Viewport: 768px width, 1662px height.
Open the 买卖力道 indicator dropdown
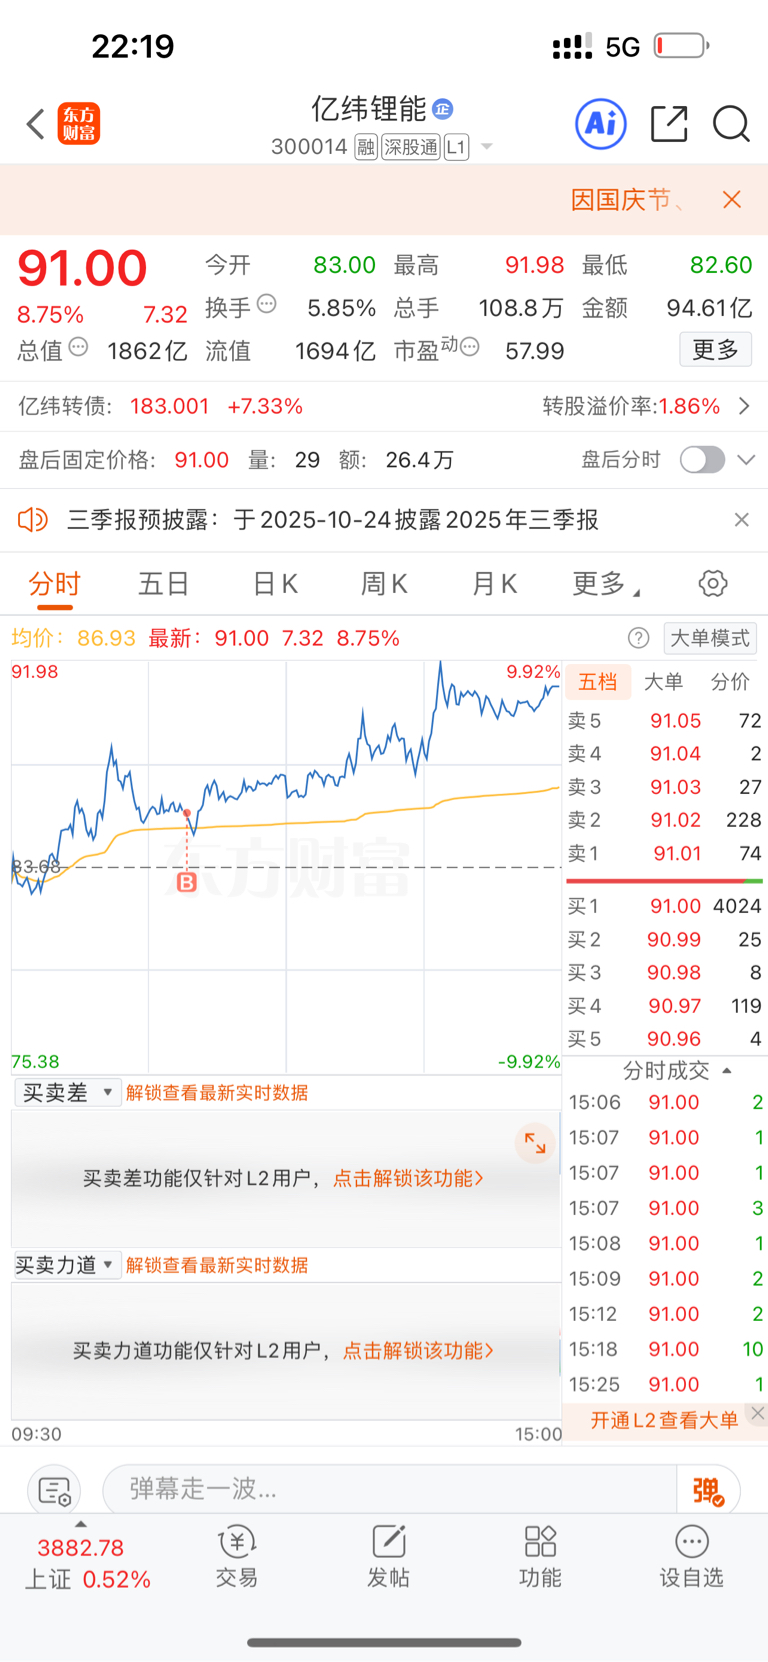[68, 1265]
